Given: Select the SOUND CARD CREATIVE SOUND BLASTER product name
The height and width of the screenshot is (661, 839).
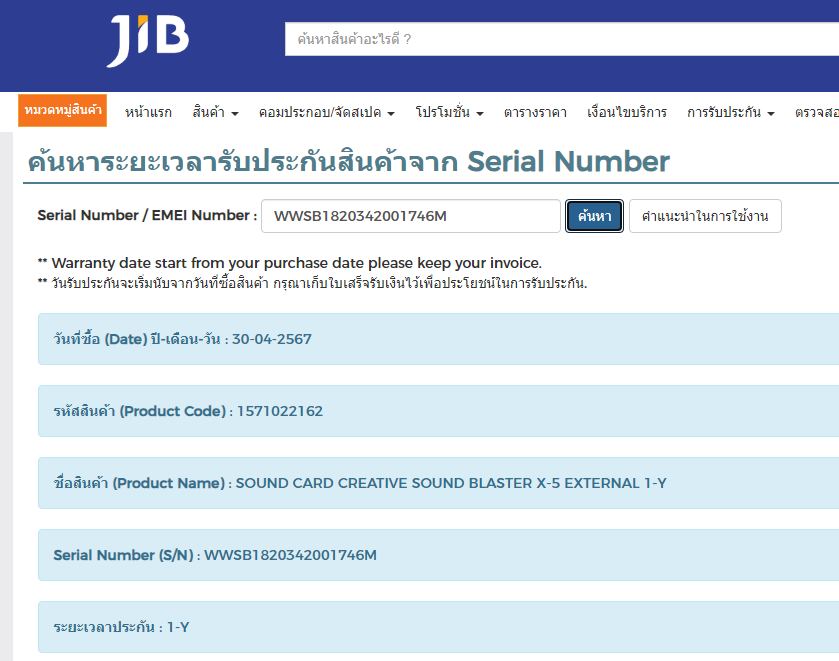Looking at the screenshot, I should pos(451,483).
